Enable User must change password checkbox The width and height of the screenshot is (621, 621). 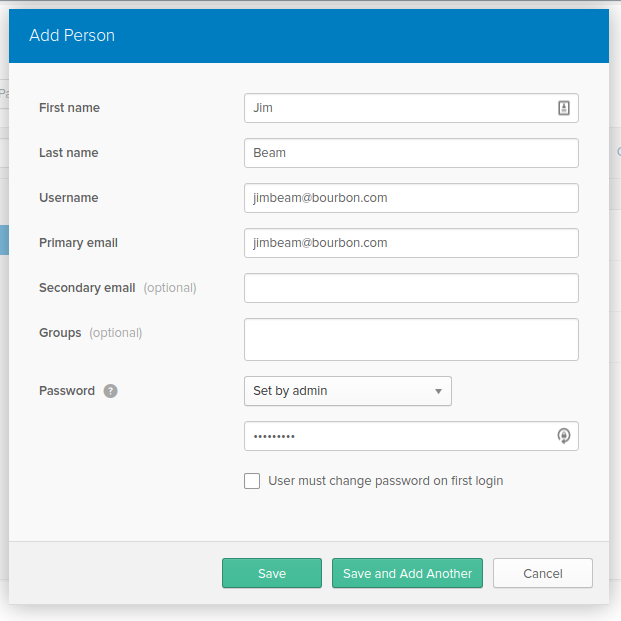click(x=252, y=481)
